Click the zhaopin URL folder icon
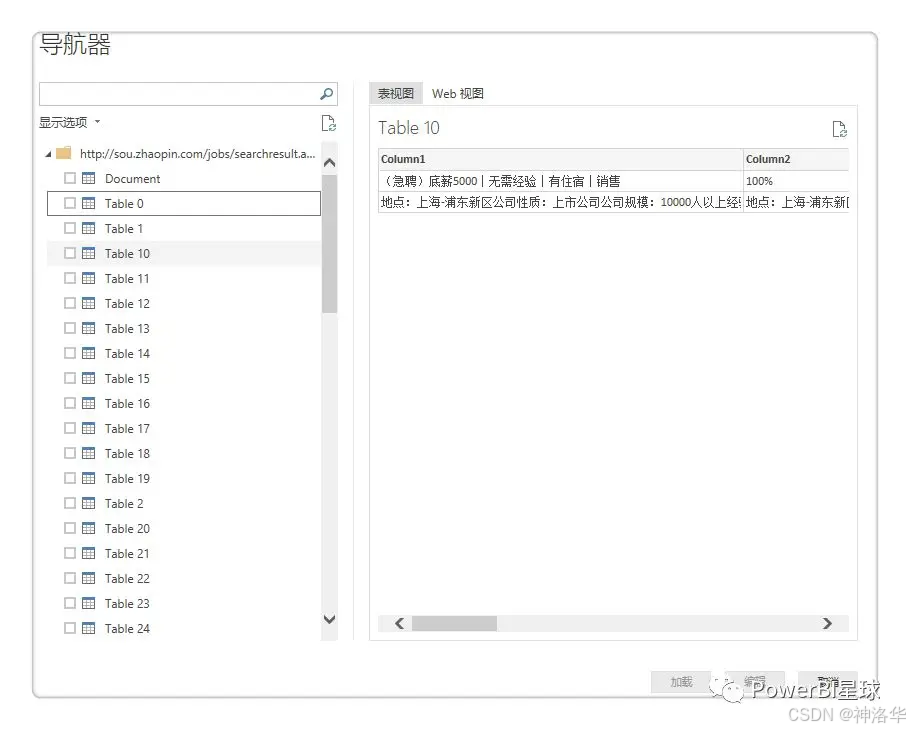 [x=64, y=153]
